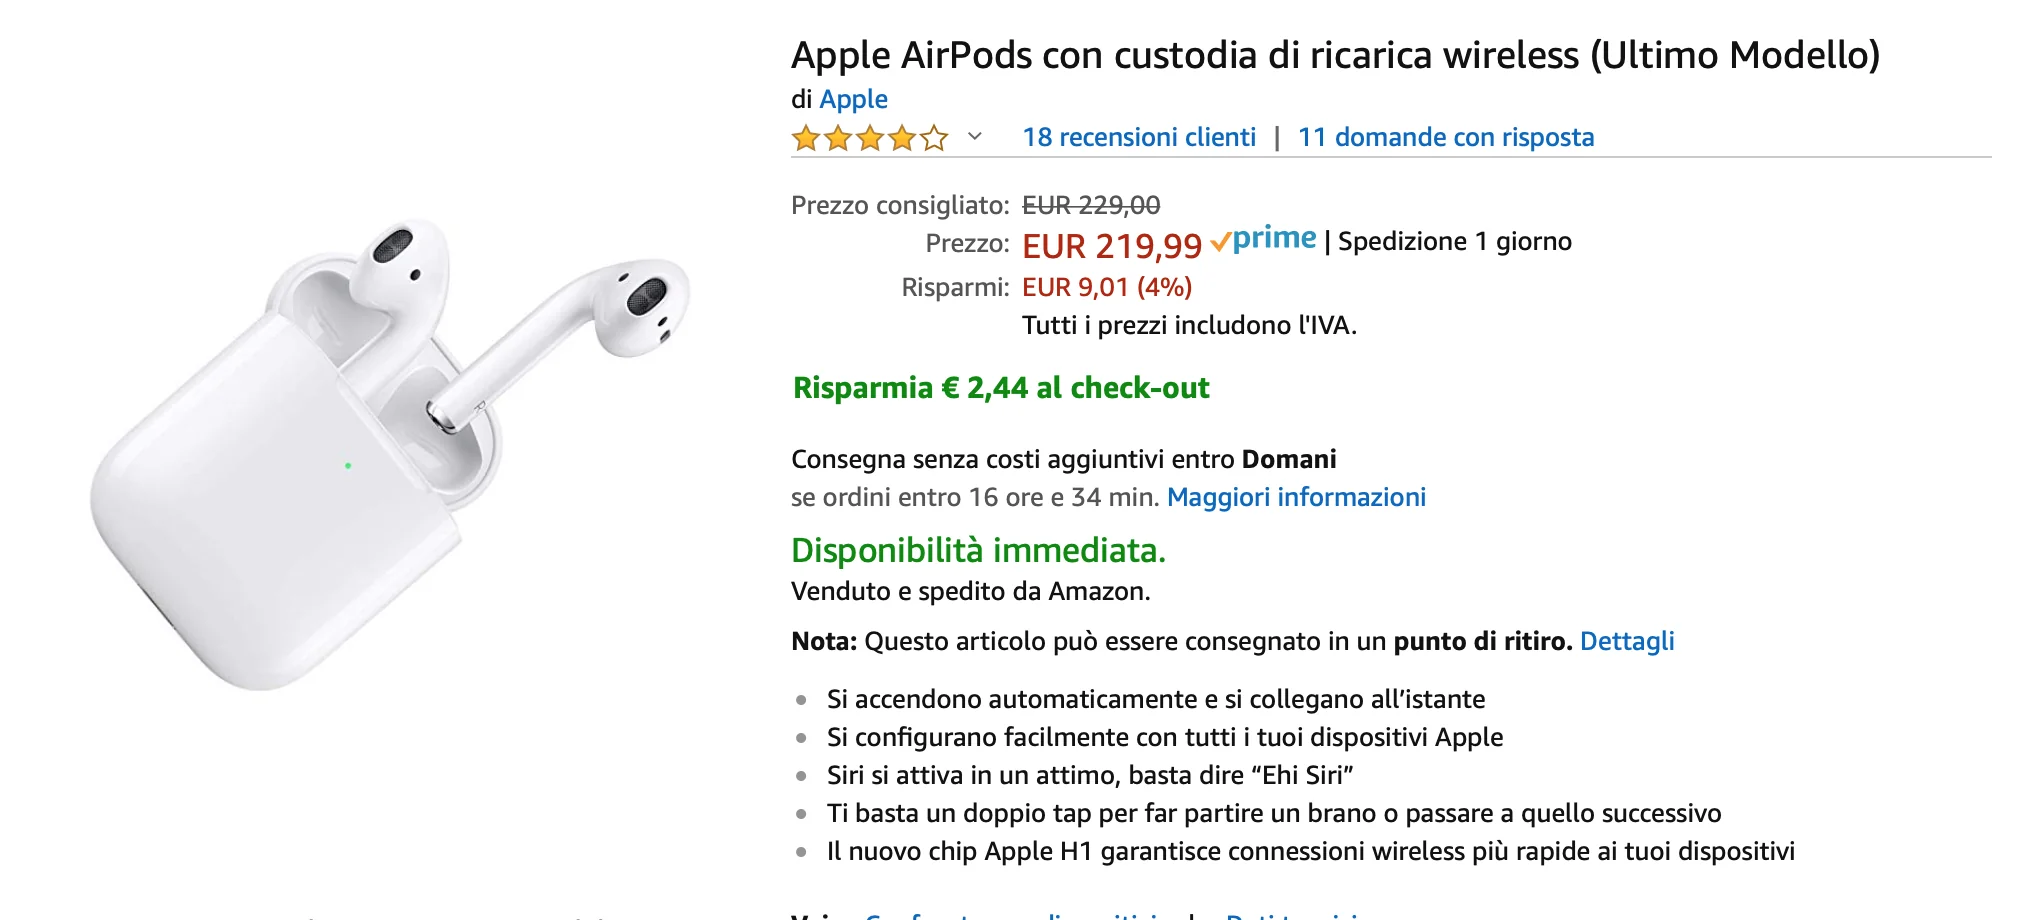
Task: Select the first star in the product rating
Action: click(x=806, y=137)
